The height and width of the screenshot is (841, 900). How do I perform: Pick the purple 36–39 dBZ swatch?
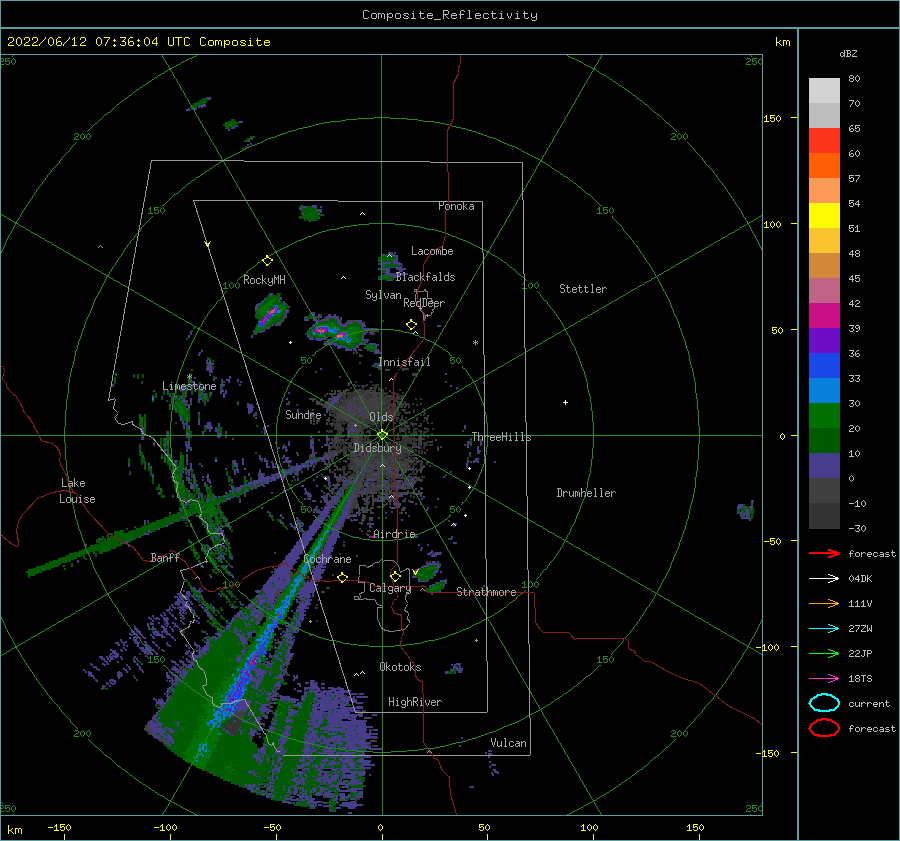click(824, 341)
